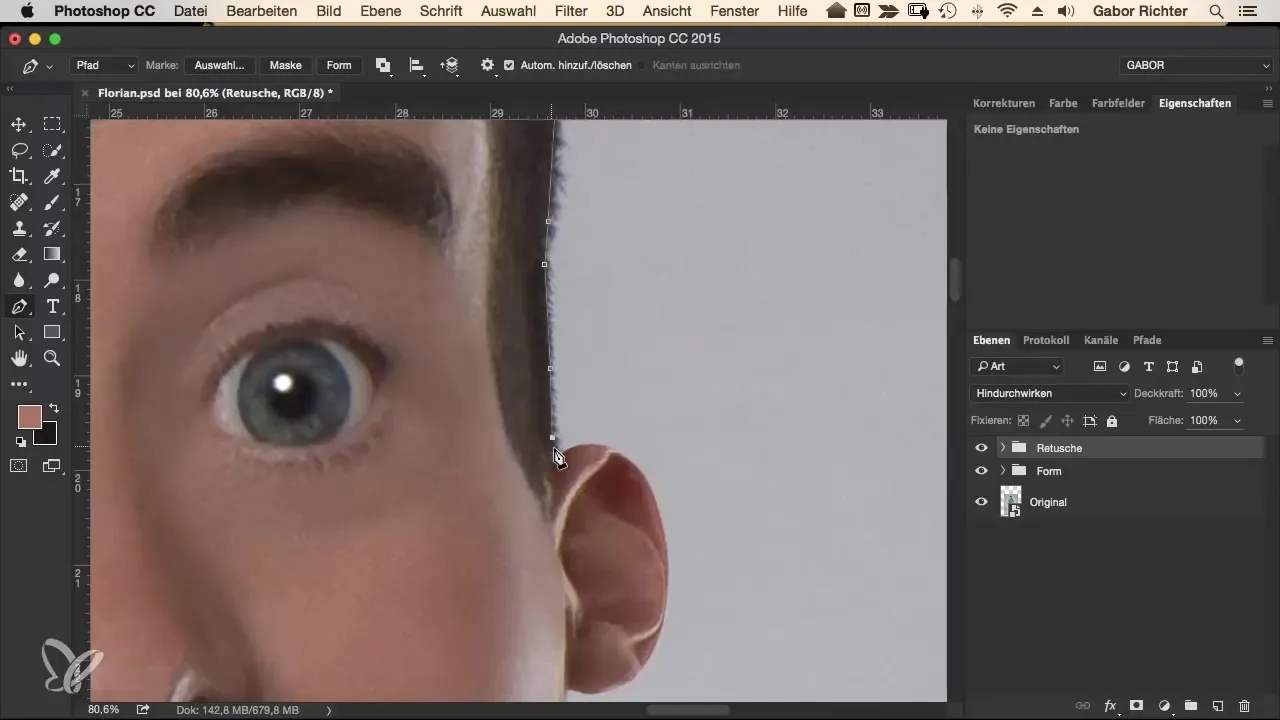Viewport: 1280px width, 720px height.
Task: Select the Blur tool
Action: pyautogui.click(x=18, y=281)
